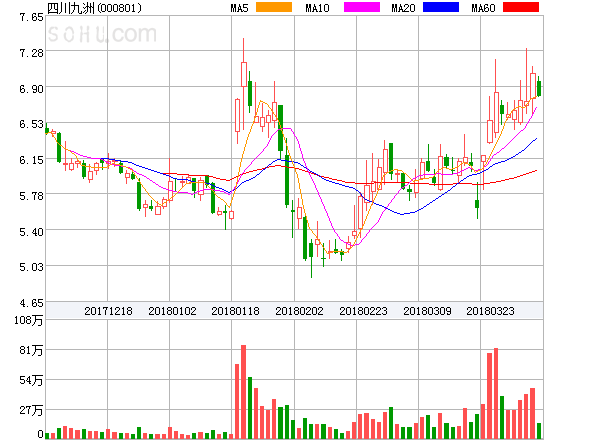600x440 pixels.
Task: Click the 4.65 price axis label
Action: [x=31, y=303]
